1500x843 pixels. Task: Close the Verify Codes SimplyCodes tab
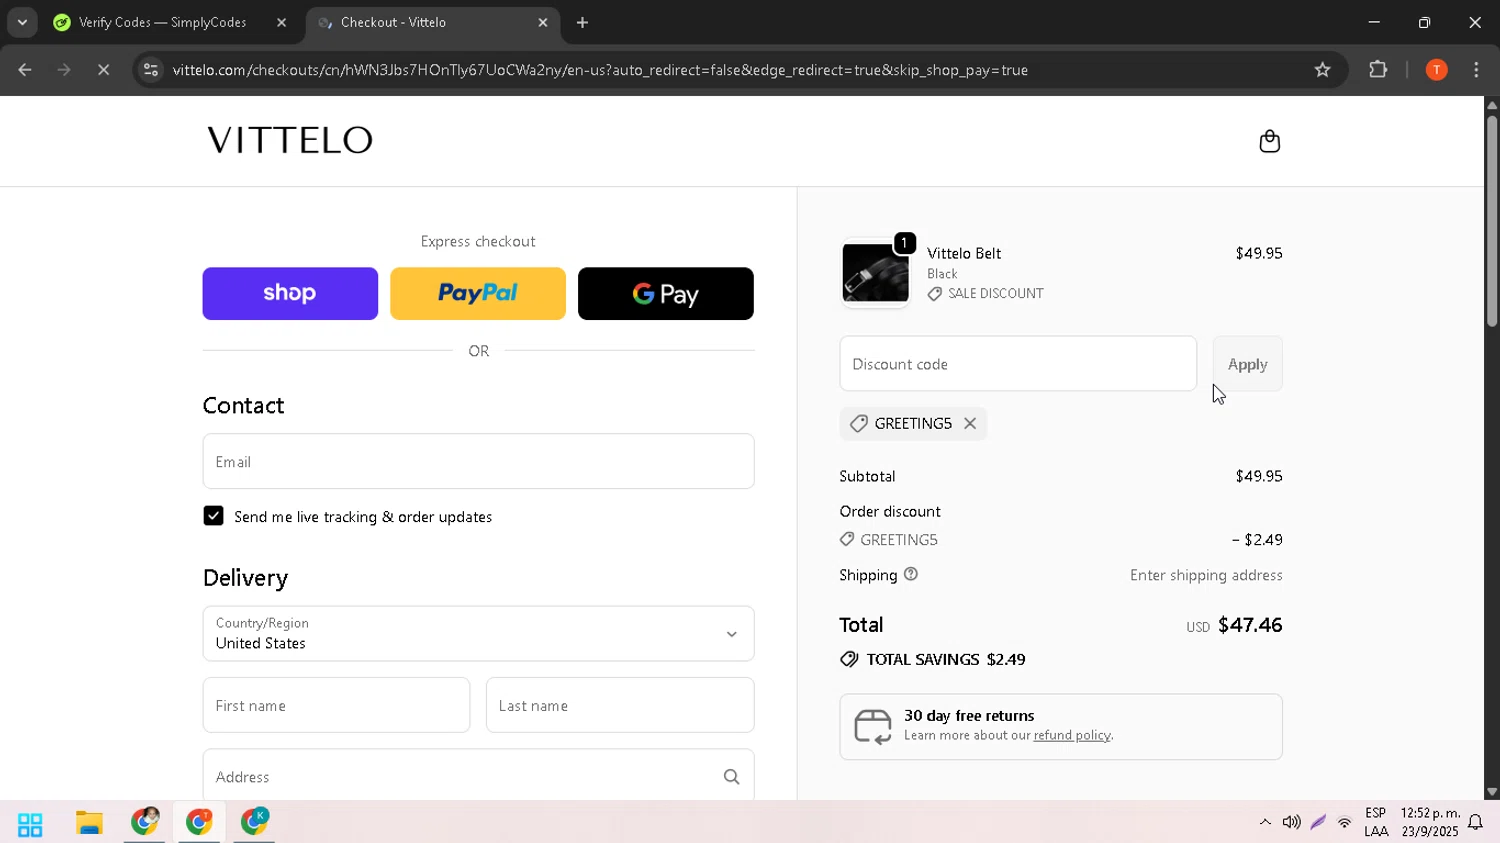281,22
